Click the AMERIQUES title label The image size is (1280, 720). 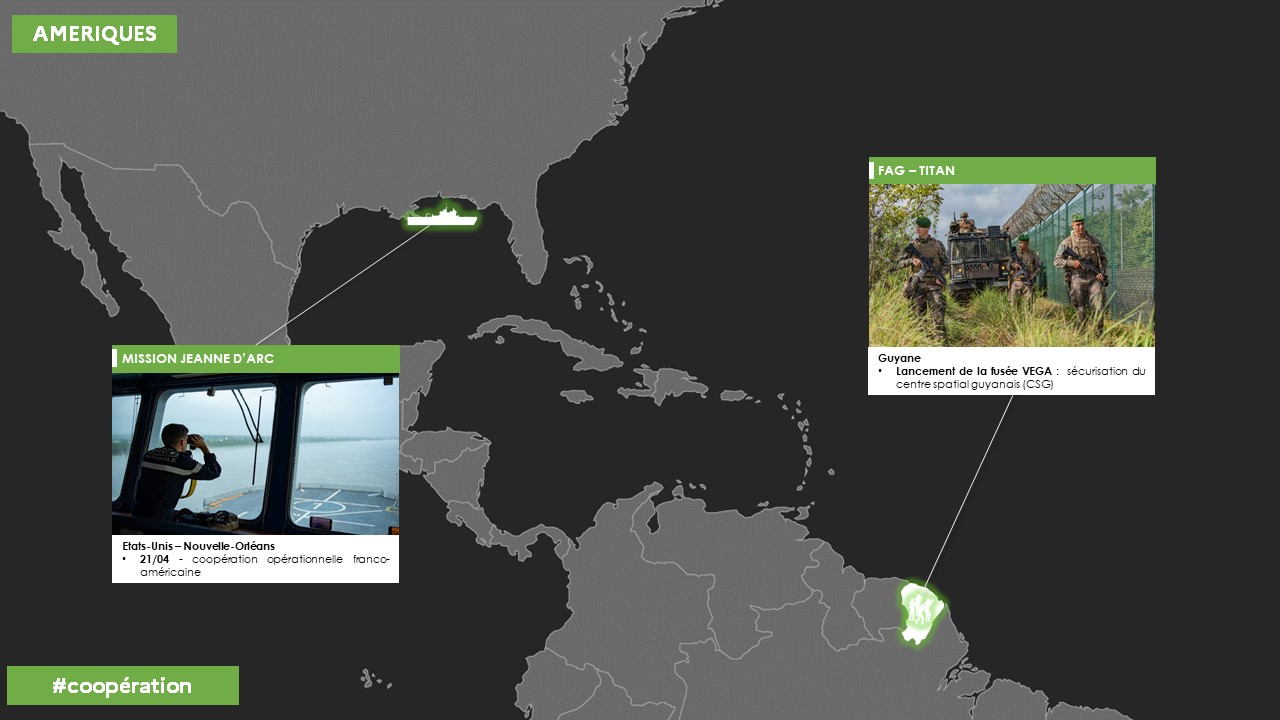pos(94,34)
